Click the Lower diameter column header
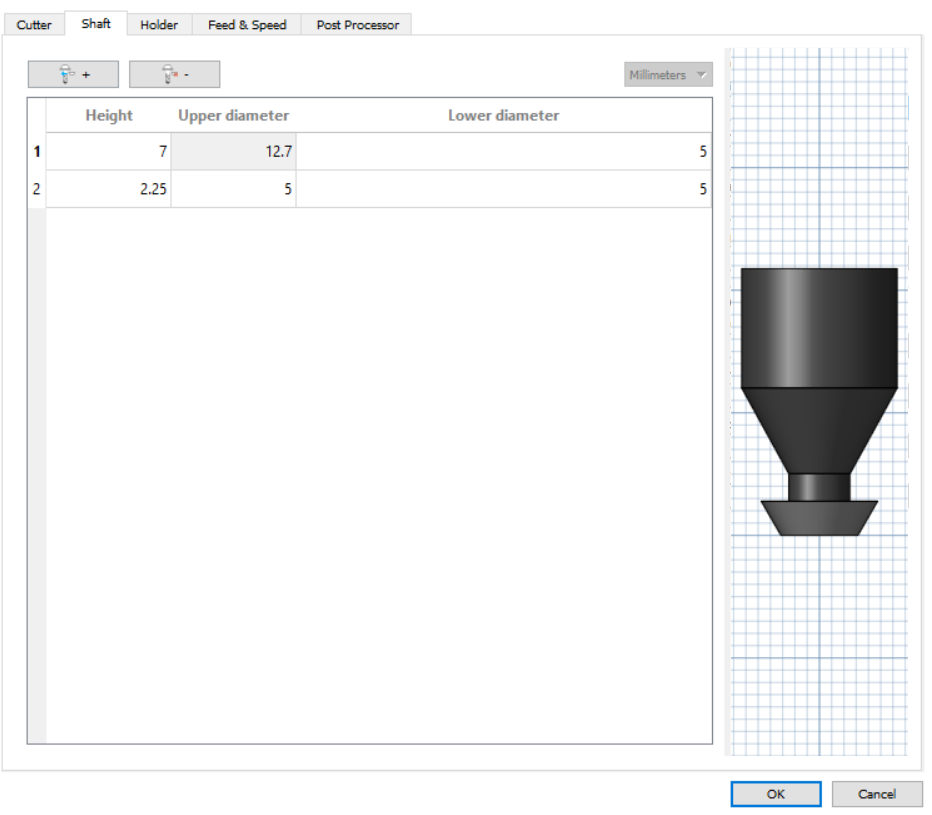The image size is (932, 815). click(x=503, y=115)
